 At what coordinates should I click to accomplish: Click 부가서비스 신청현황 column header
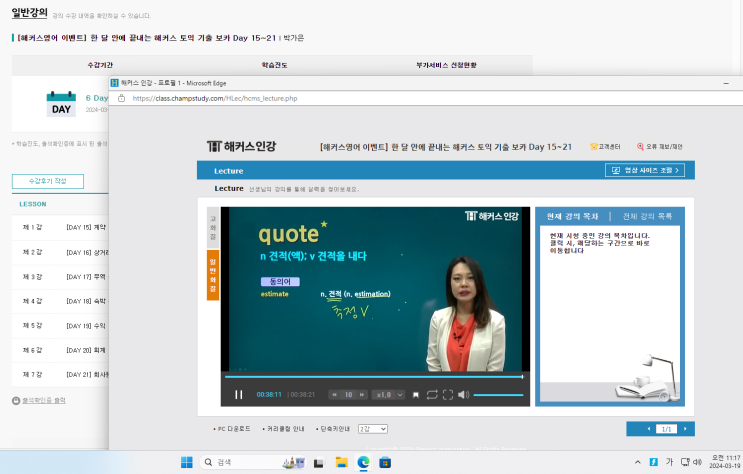(446, 65)
